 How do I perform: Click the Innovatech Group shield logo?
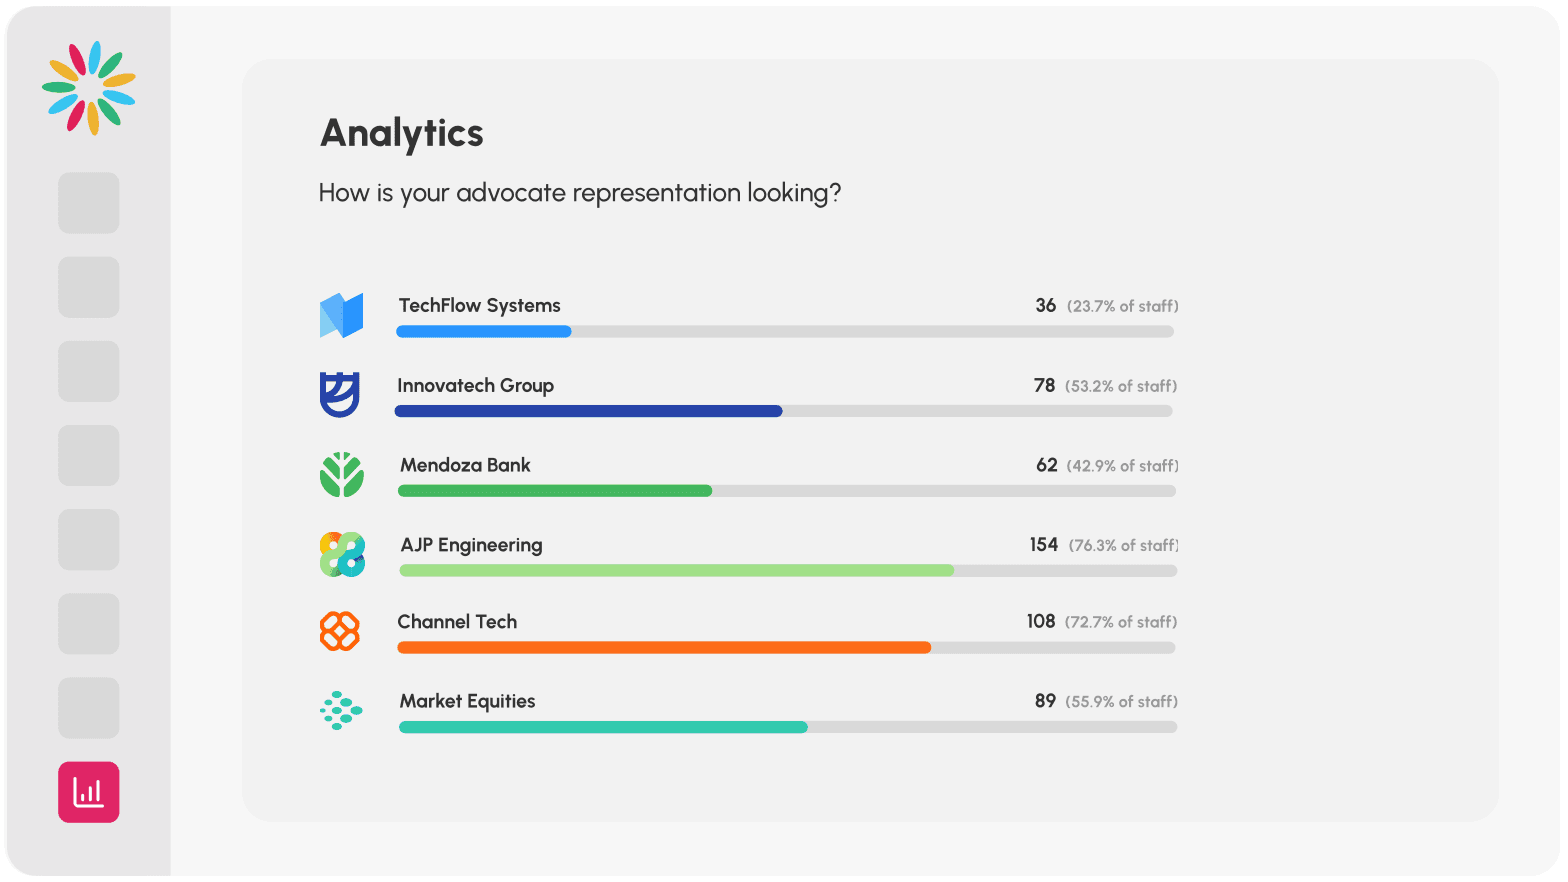[x=340, y=394]
